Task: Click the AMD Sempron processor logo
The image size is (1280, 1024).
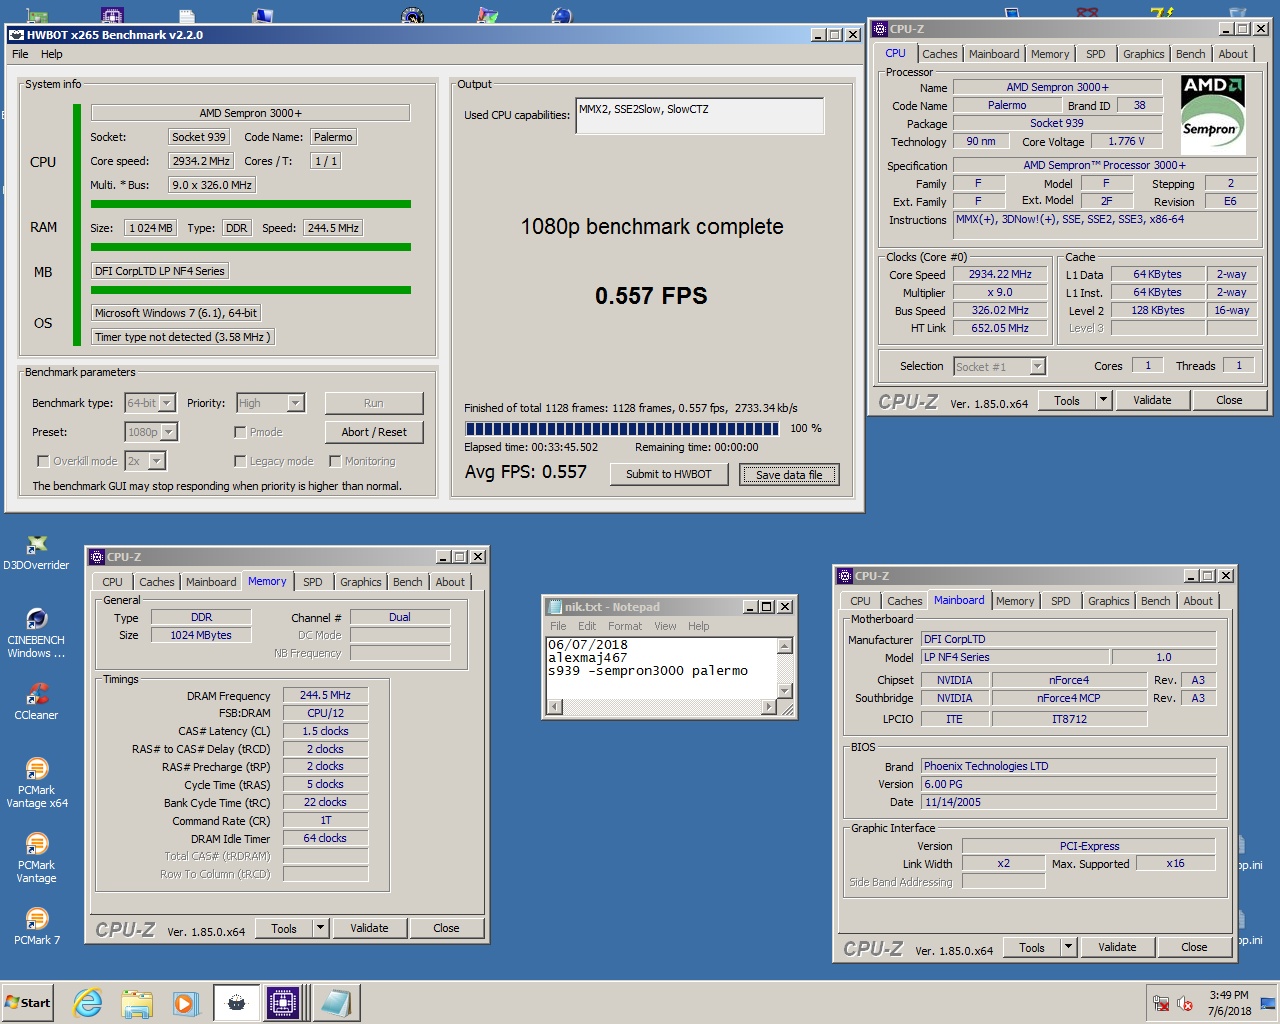Action: [x=1213, y=115]
